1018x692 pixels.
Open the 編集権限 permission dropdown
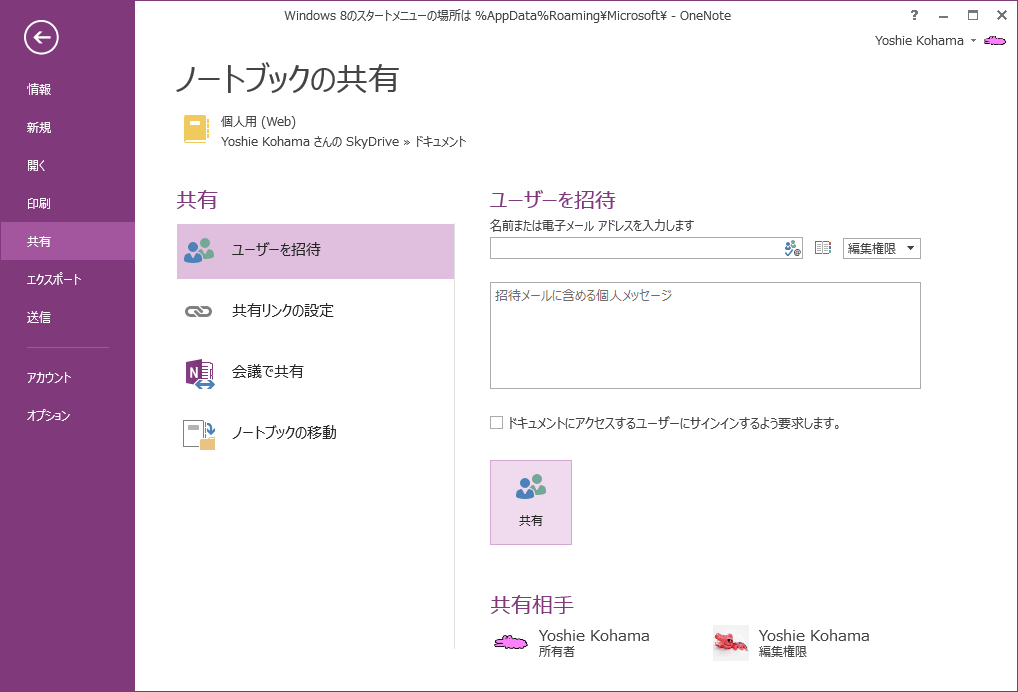click(x=882, y=249)
